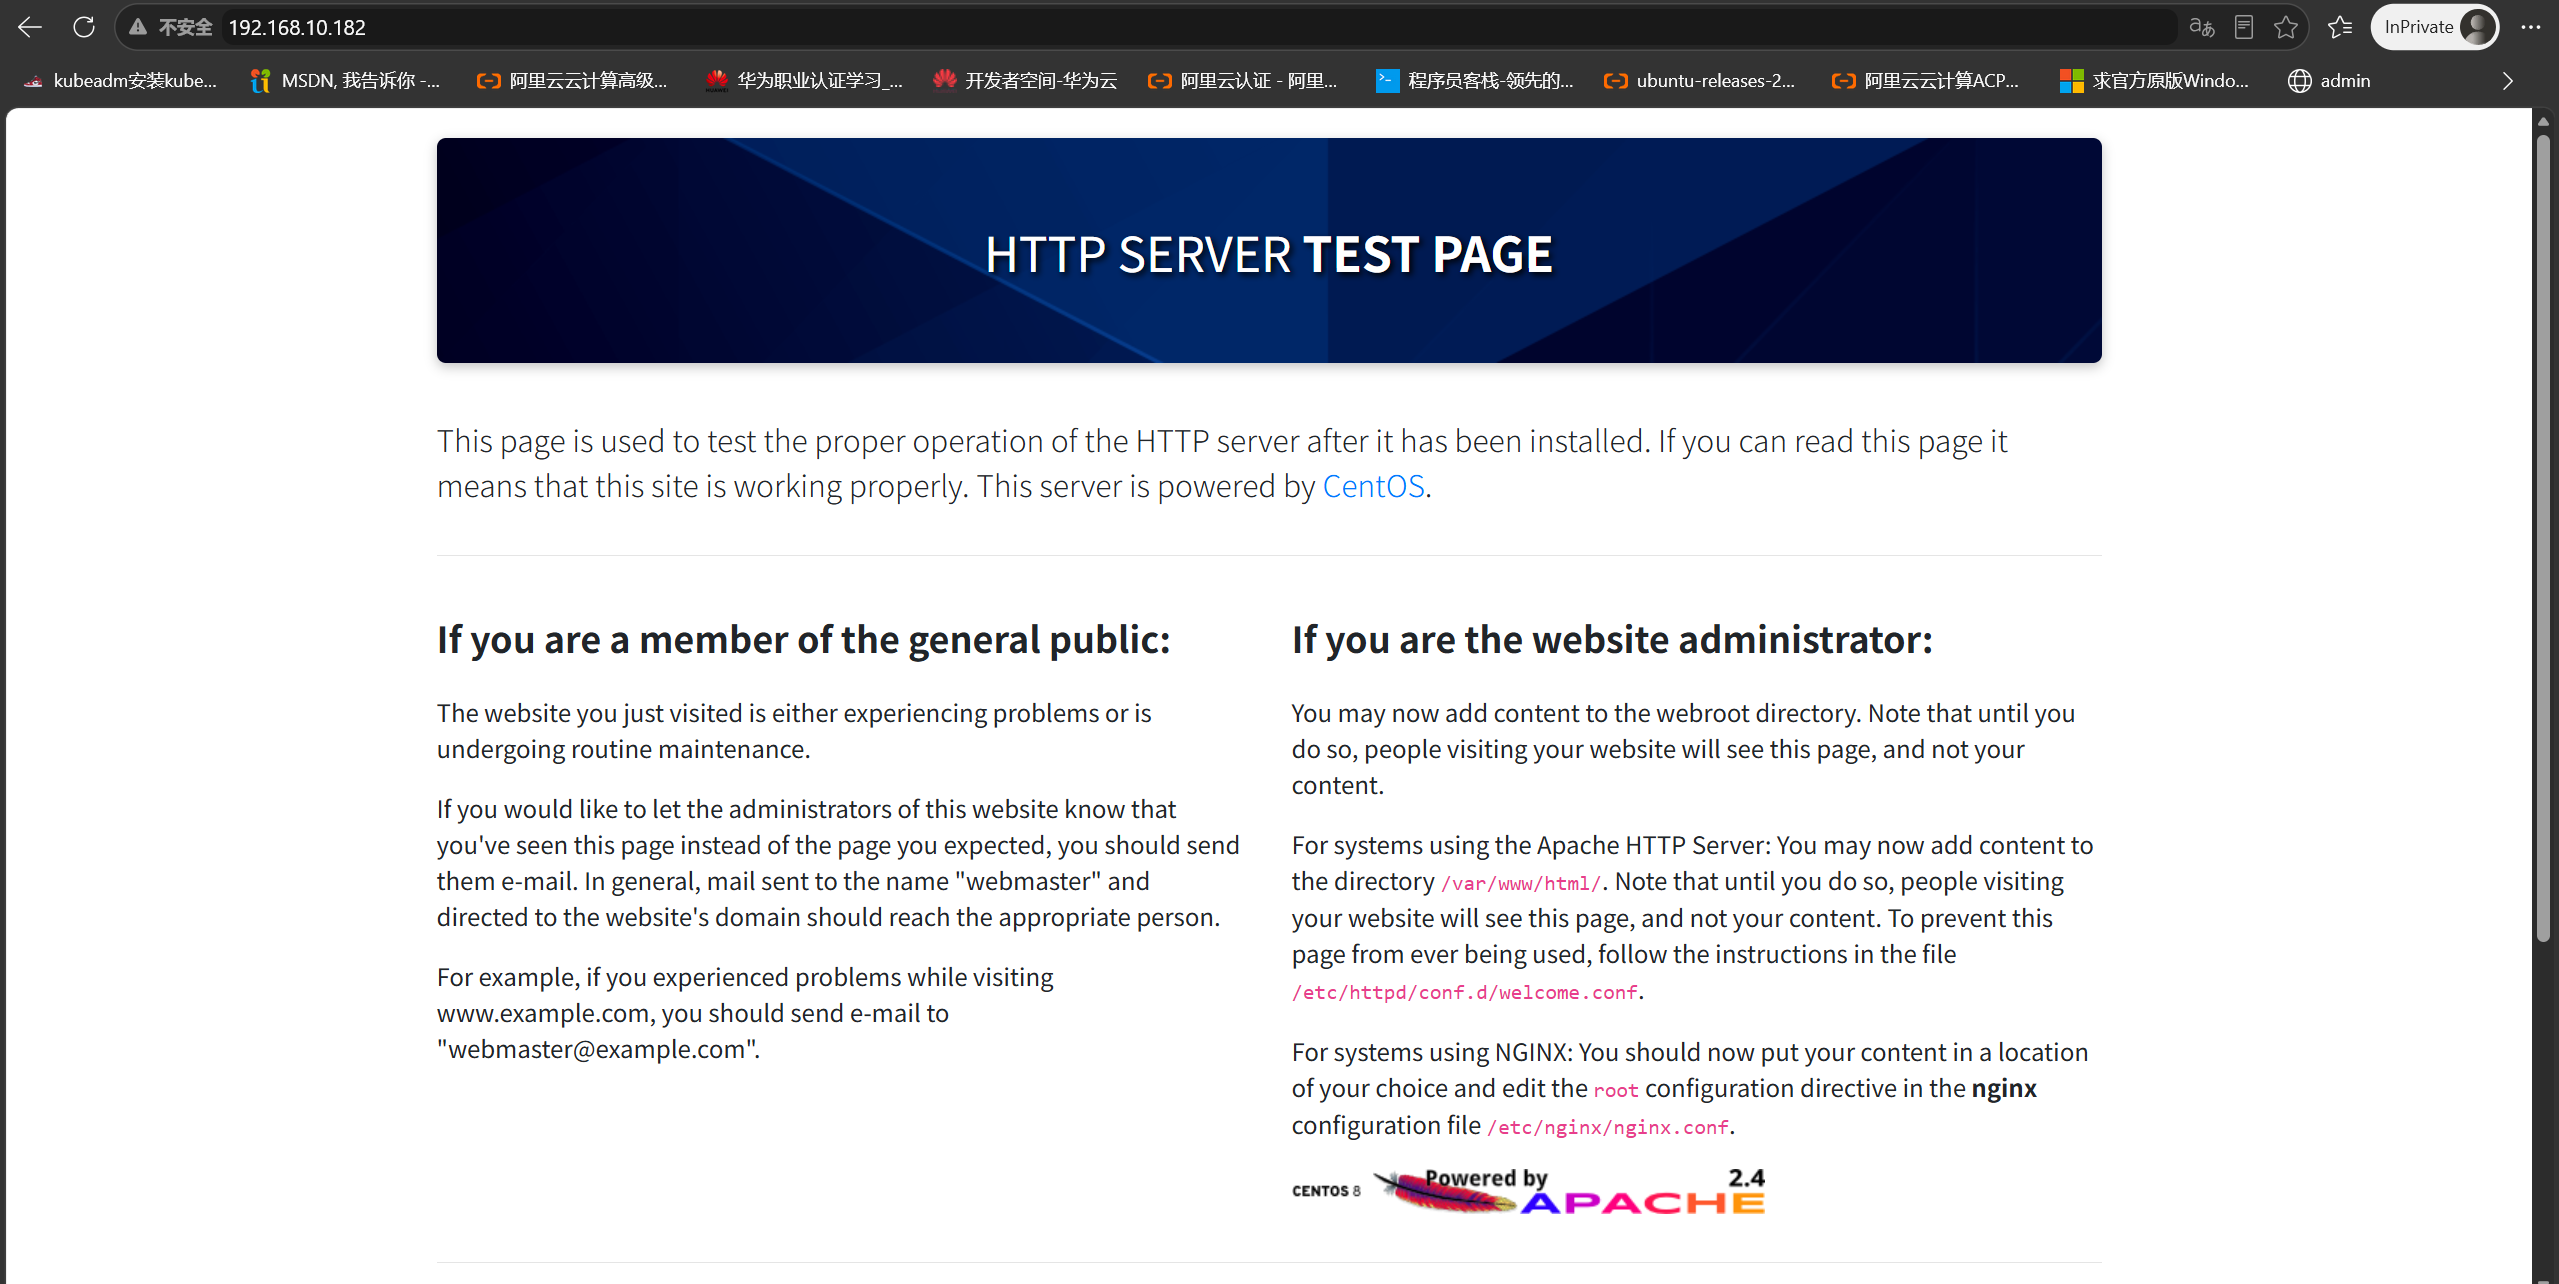Image resolution: width=2559 pixels, height=1284 pixels.
Task: Click the 'If you are the website administrator:' heading
Action: [x=1612, y=640]
